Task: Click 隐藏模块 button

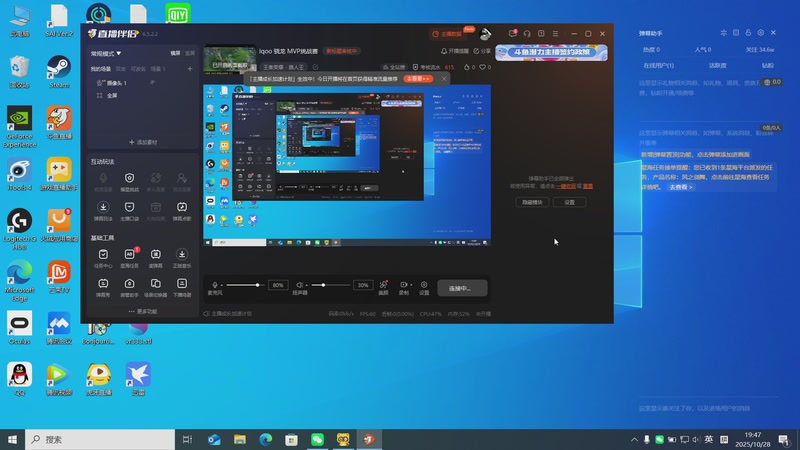Action: [532, 203]
